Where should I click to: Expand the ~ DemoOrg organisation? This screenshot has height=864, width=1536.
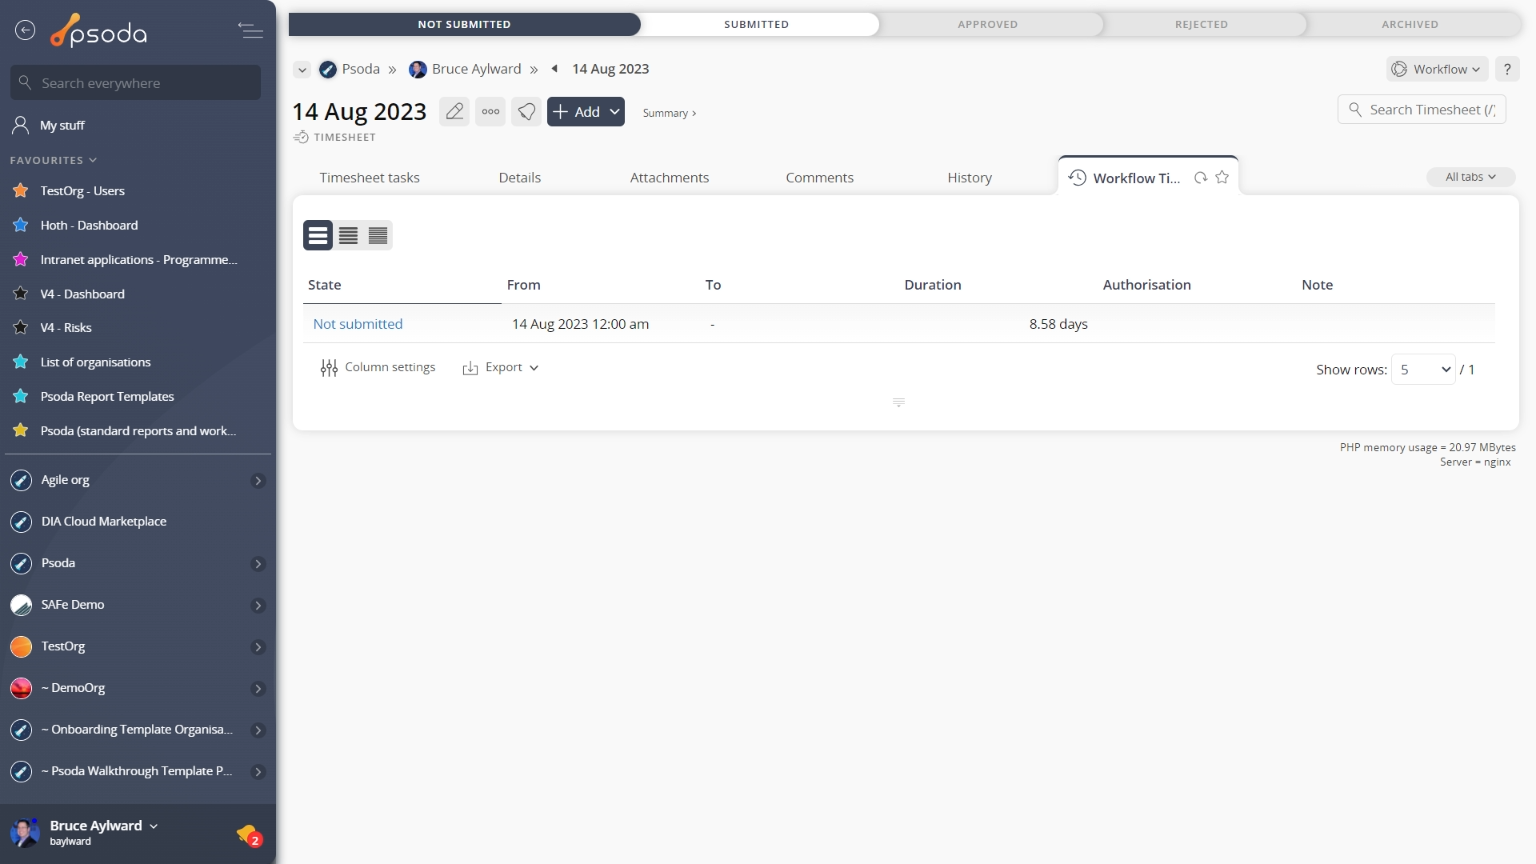tap(258, 689)
